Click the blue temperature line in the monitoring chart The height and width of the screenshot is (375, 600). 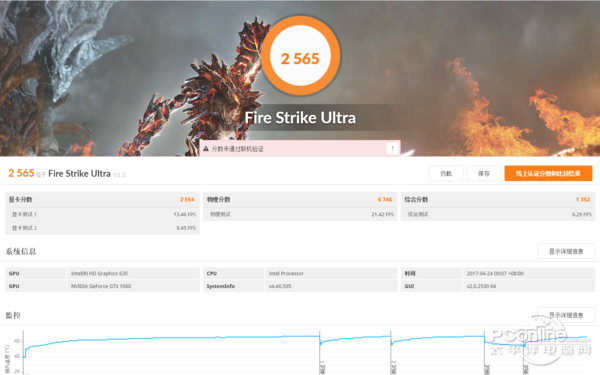[x=172, y=338]
